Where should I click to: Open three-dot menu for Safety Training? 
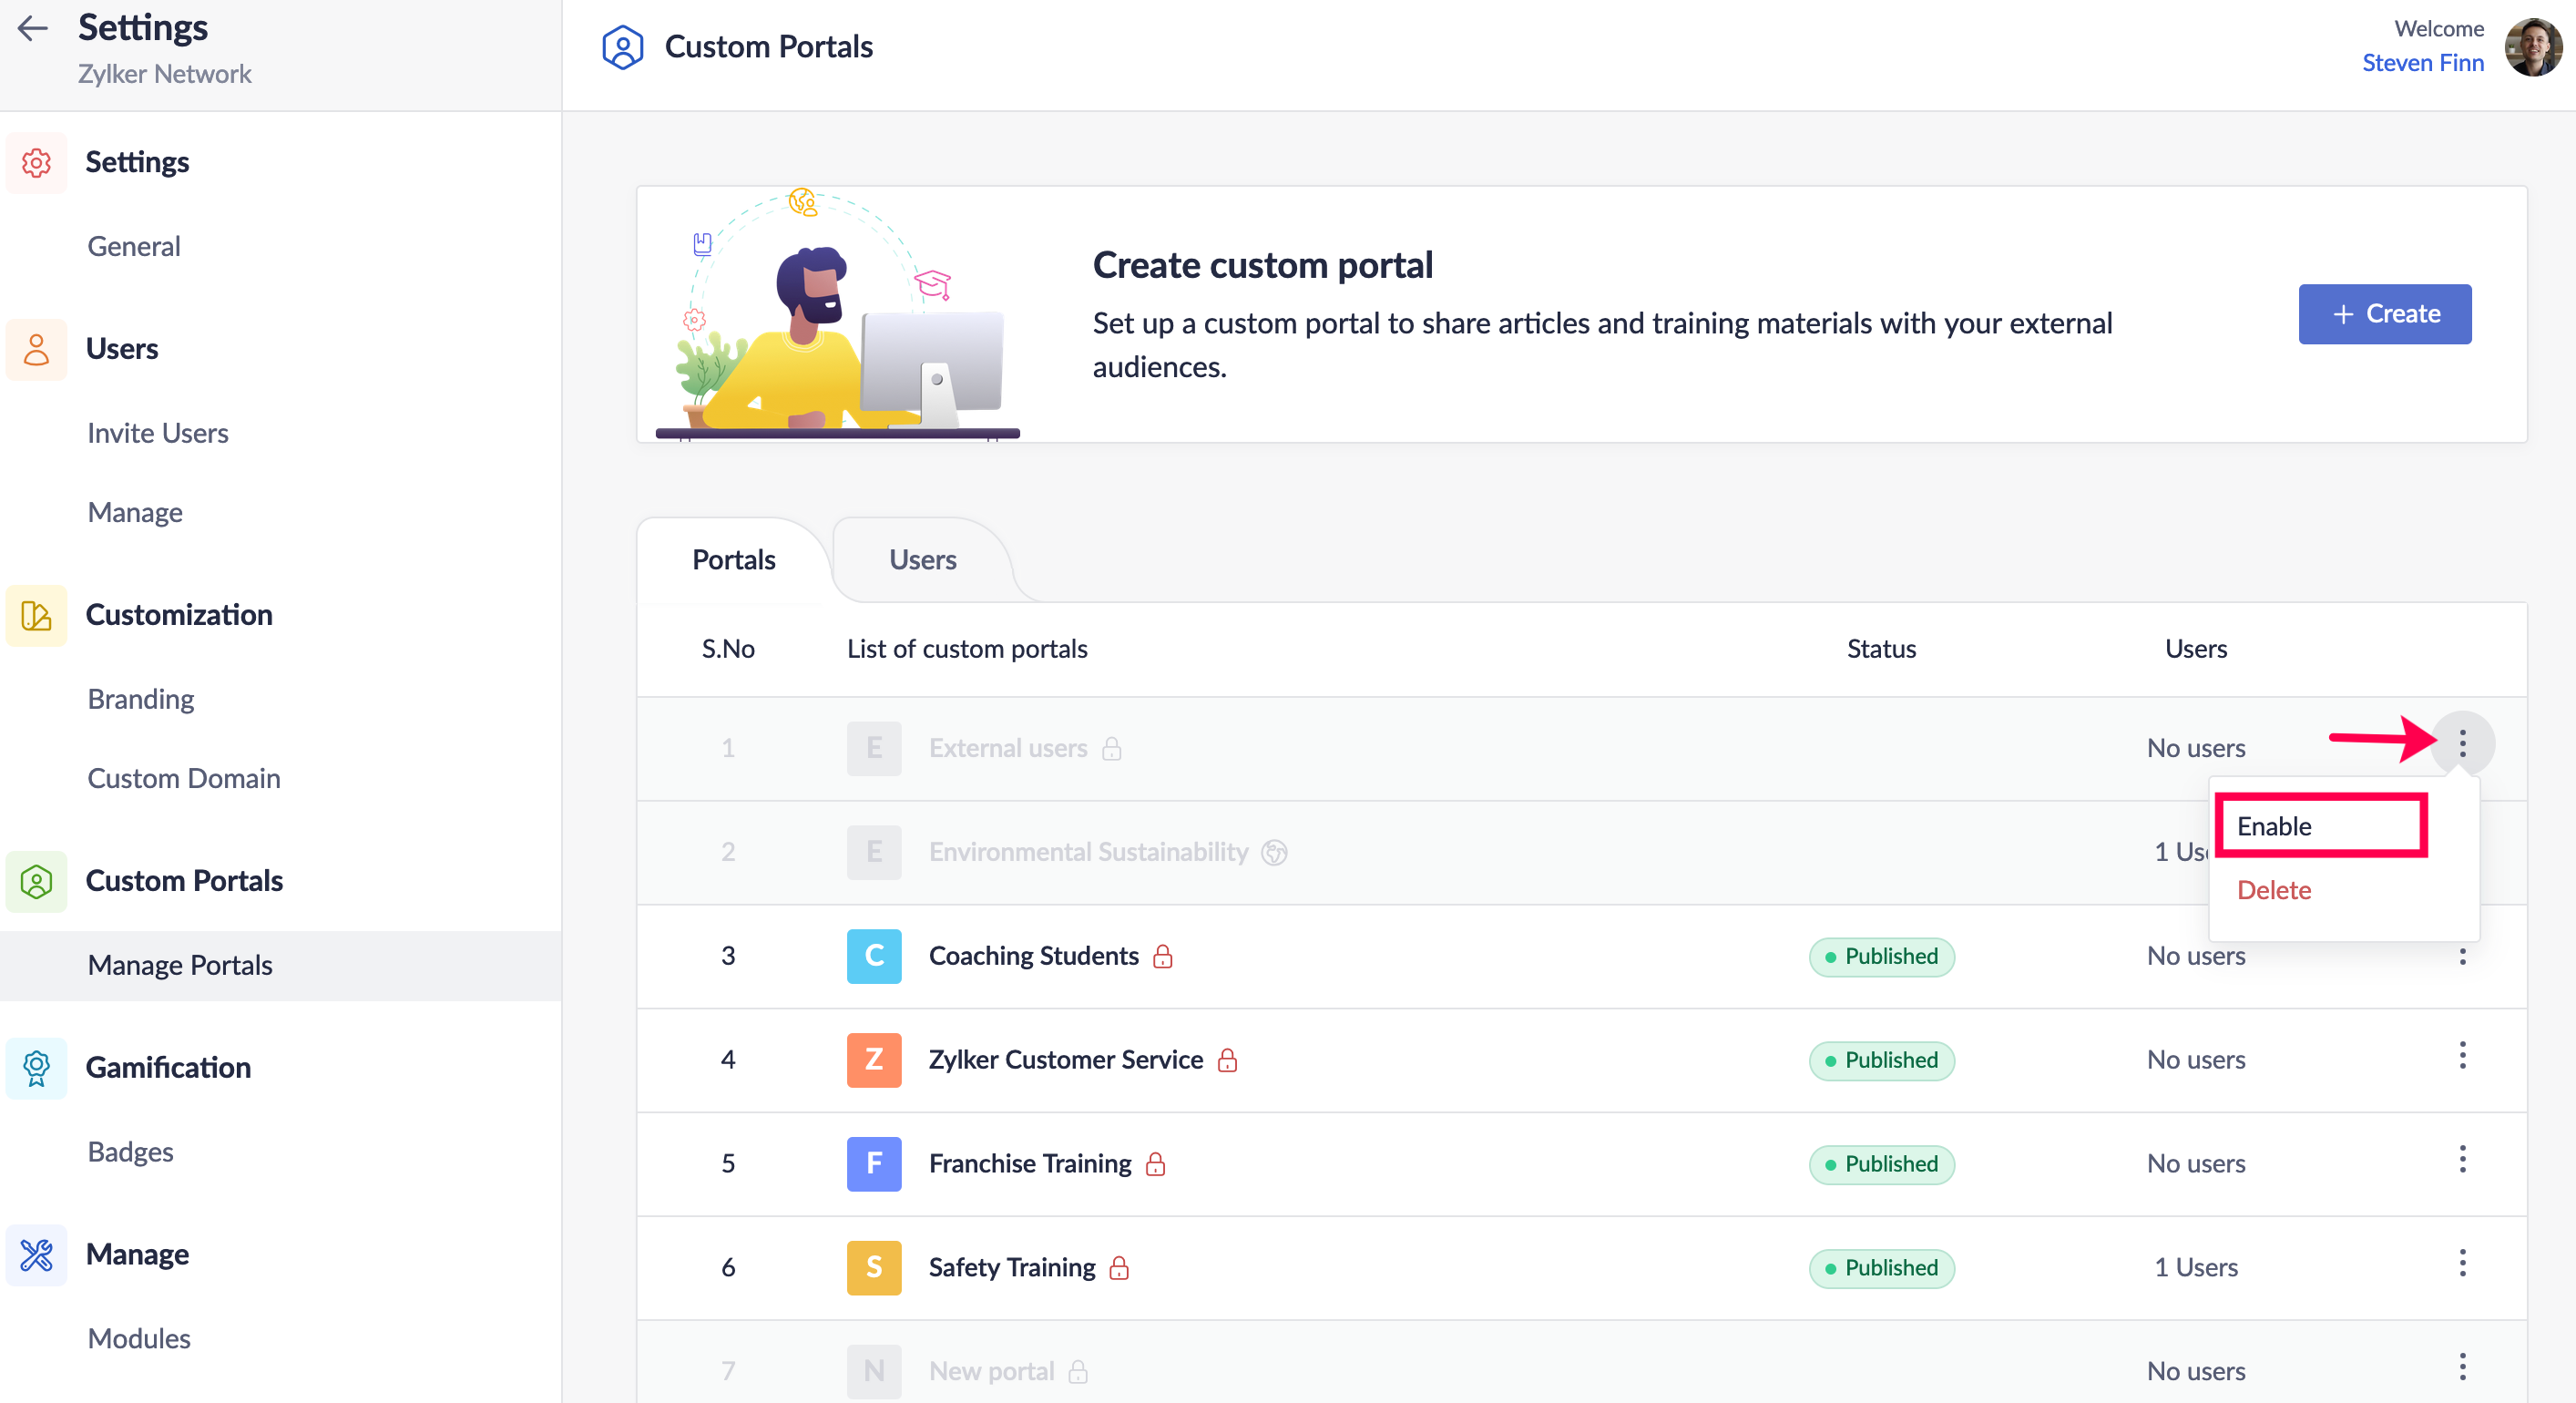tap(2462, 1264)
